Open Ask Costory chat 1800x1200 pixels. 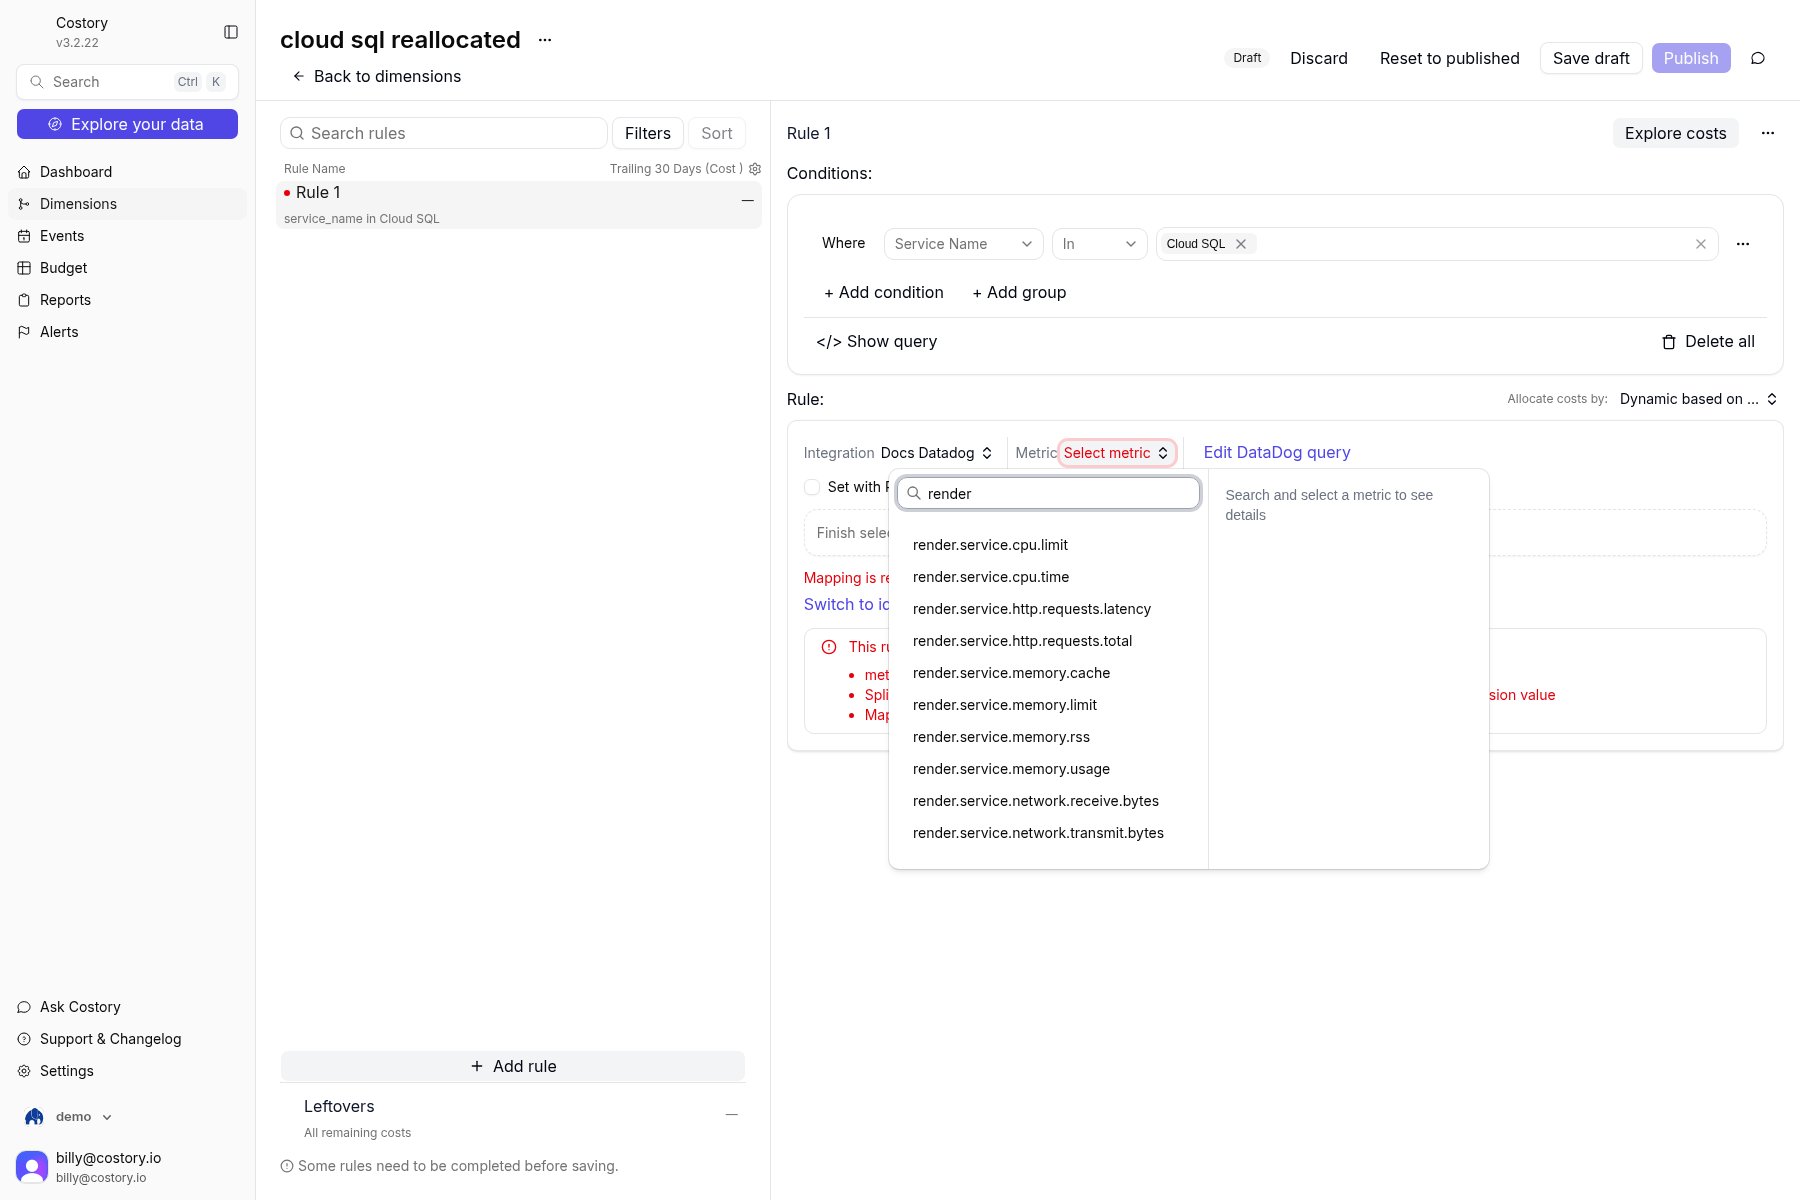pos(128,1007)
